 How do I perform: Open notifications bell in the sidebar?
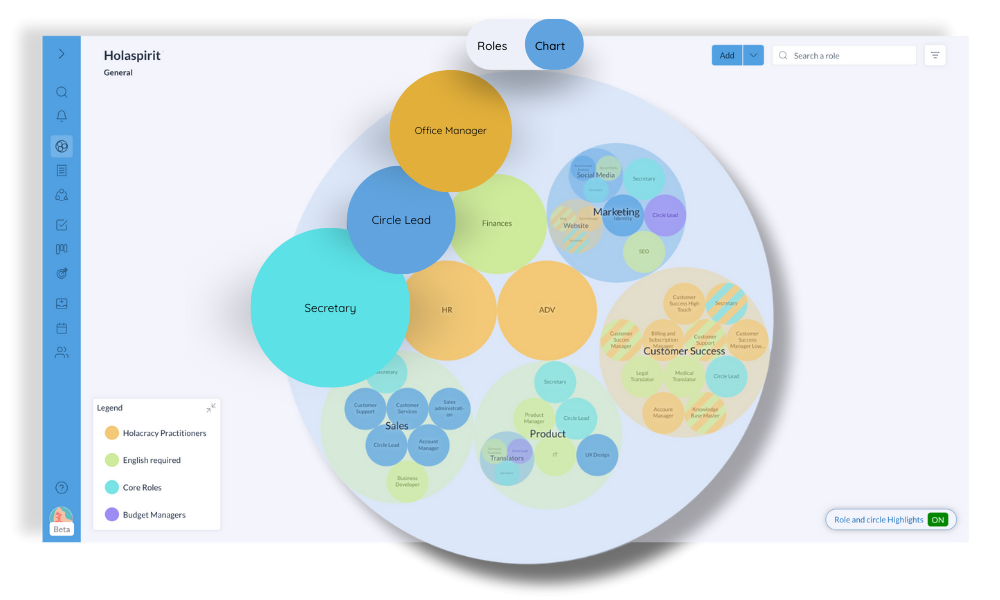(61, 116)
